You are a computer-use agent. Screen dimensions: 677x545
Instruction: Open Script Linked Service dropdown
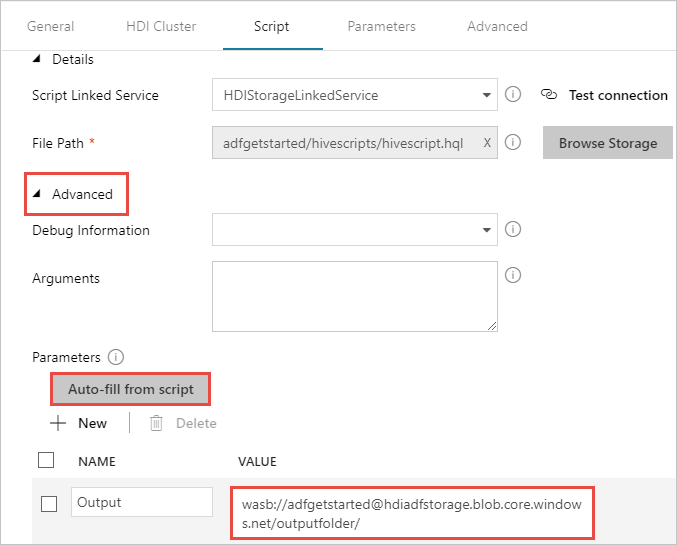487,96
